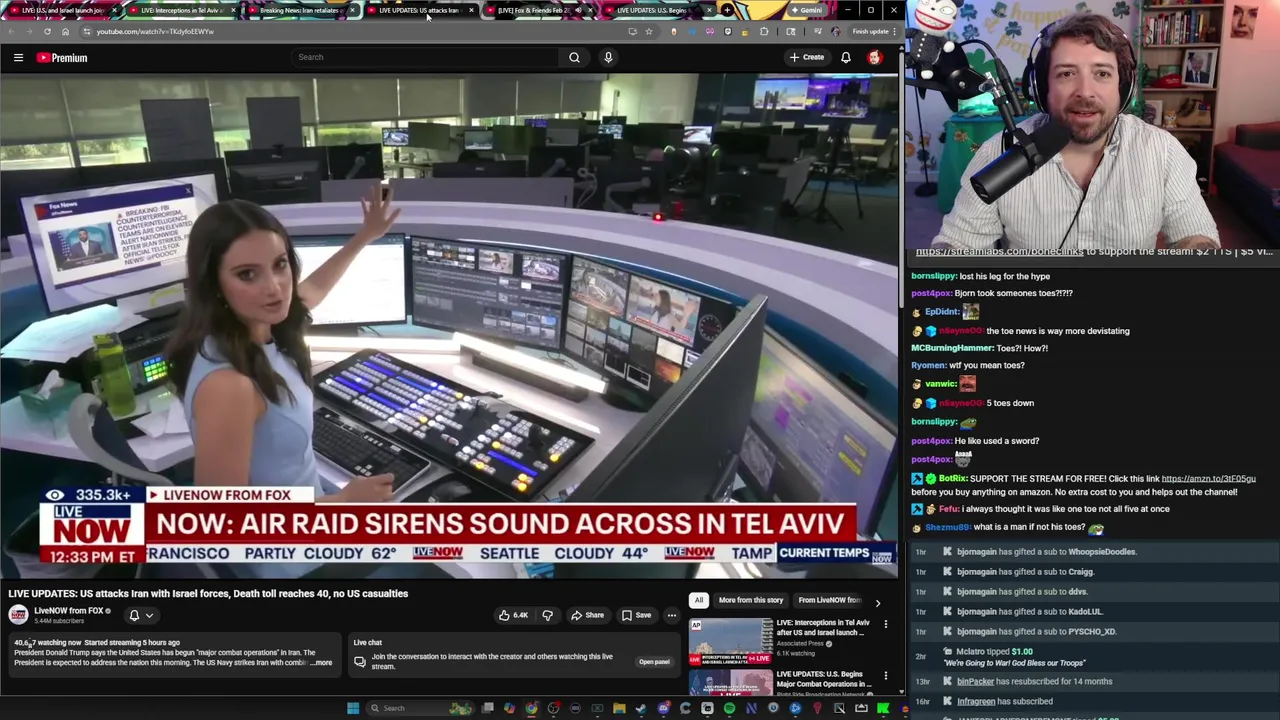Mute audio on Fox & Friends tab

[577, 10]
